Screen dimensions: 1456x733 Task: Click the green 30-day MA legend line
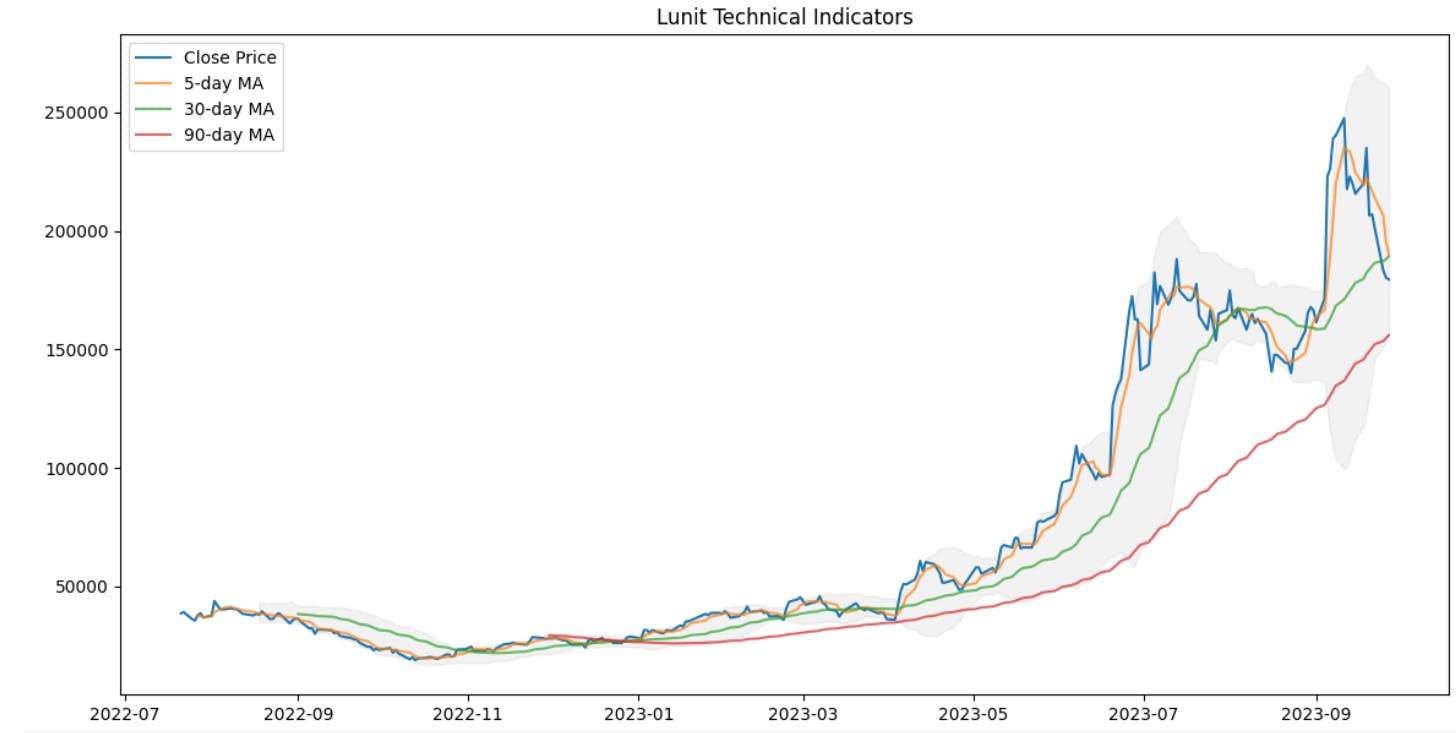pyautogui.click(x=154, y=110)
